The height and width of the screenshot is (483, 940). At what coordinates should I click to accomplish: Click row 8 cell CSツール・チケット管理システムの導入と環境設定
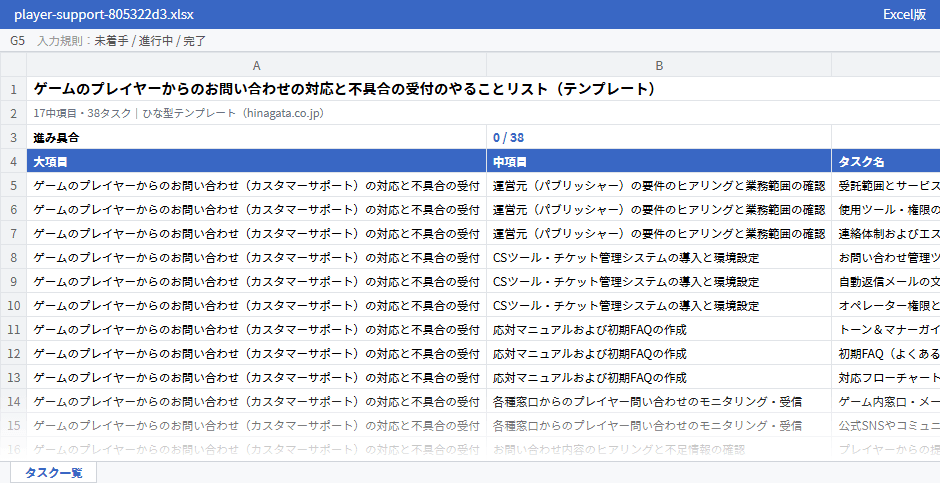659,257
